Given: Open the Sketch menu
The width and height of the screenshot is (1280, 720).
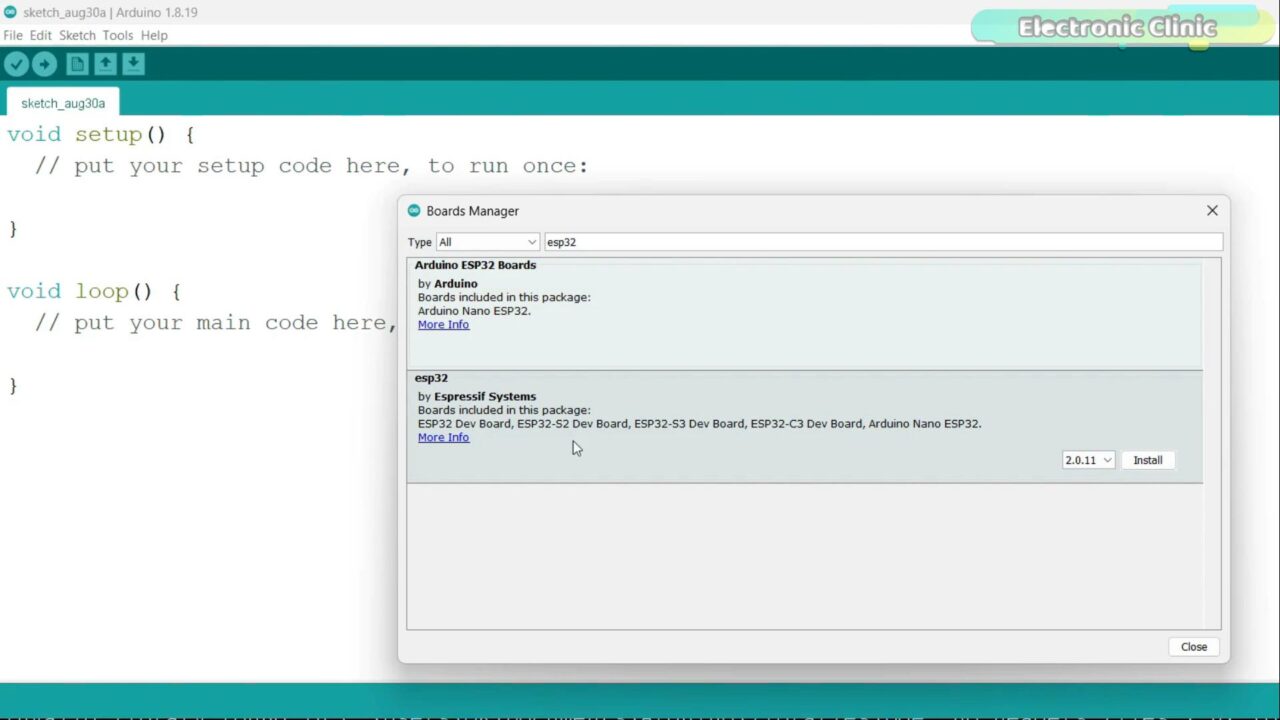Looking at the screenshot, I should tap(77, 35).
